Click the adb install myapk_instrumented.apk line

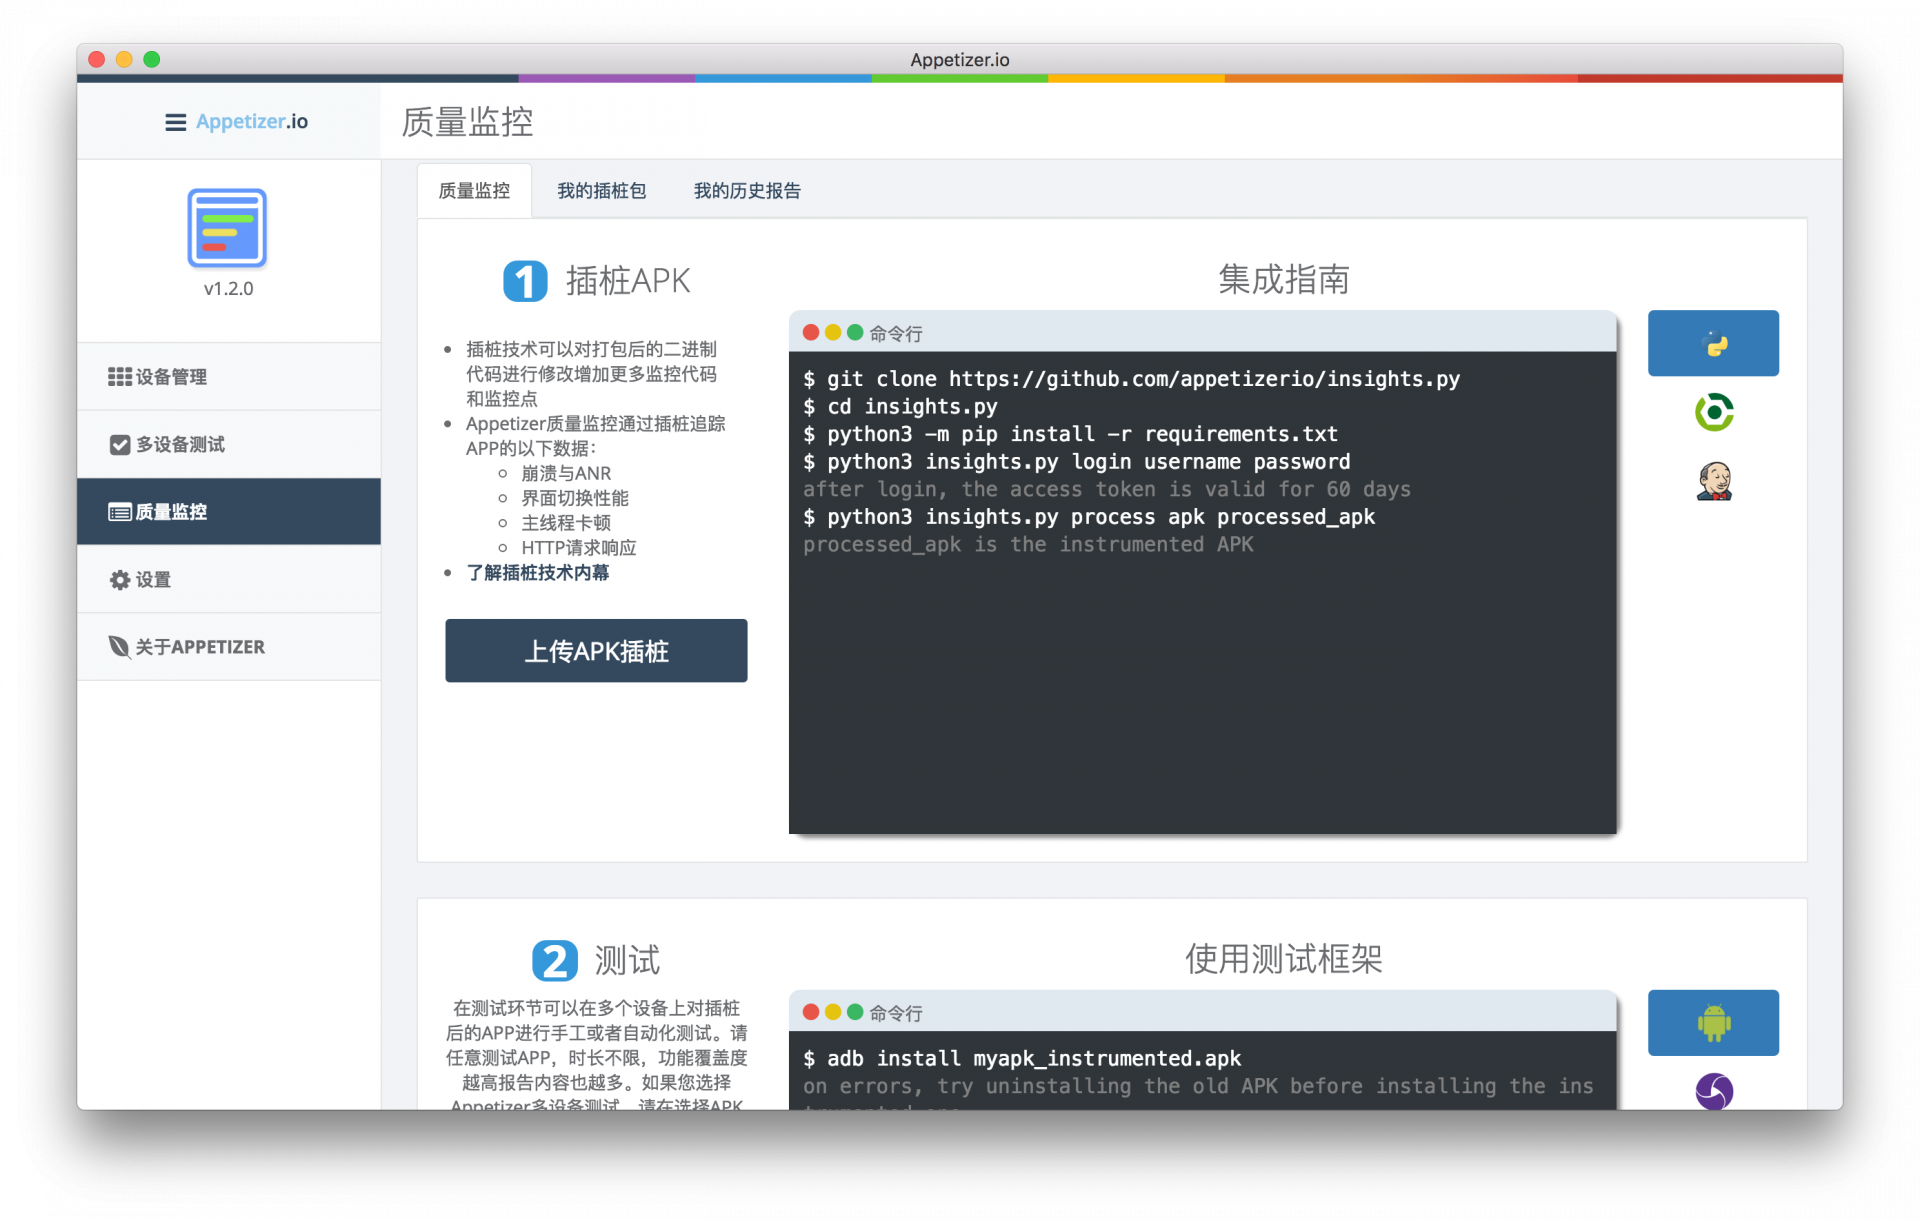tap(1022, 1059)
